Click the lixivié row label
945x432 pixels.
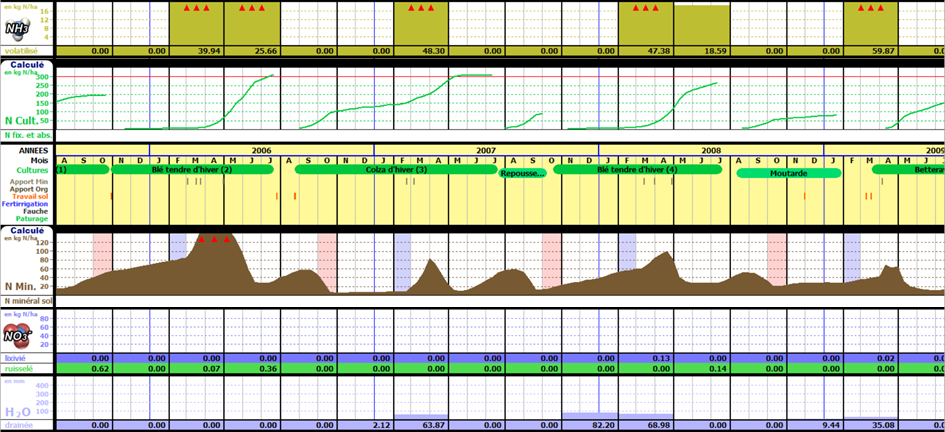pos(14,357)
